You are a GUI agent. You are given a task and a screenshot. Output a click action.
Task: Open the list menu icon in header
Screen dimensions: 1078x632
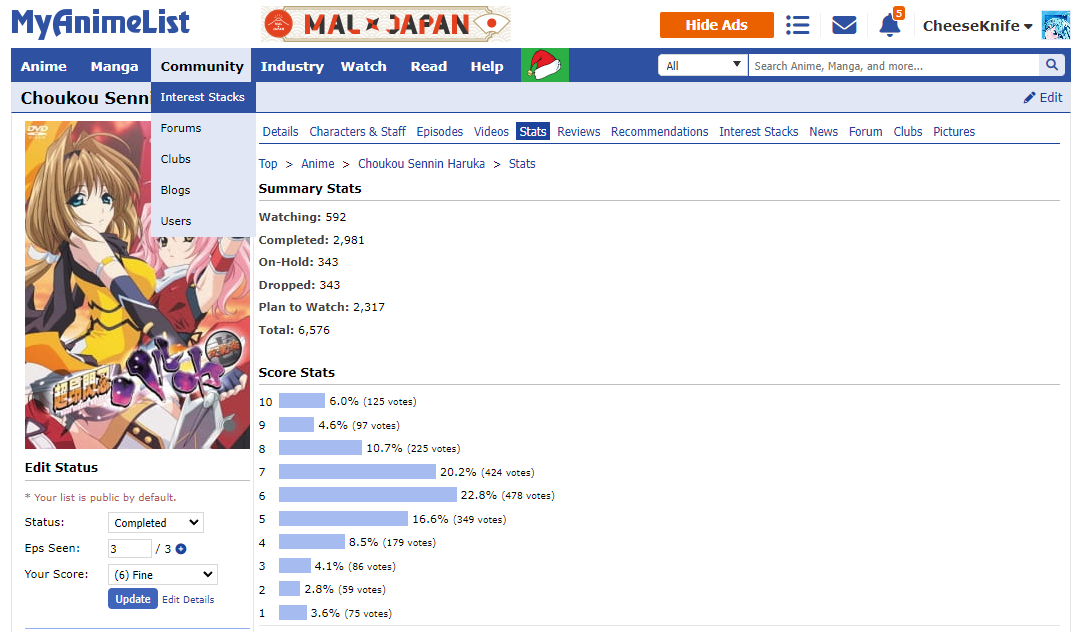797,25
